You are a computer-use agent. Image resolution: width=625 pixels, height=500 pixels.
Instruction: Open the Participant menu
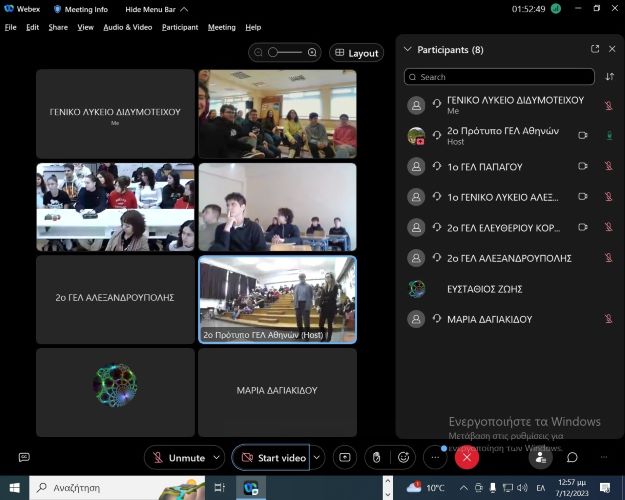tap(180, 27)
